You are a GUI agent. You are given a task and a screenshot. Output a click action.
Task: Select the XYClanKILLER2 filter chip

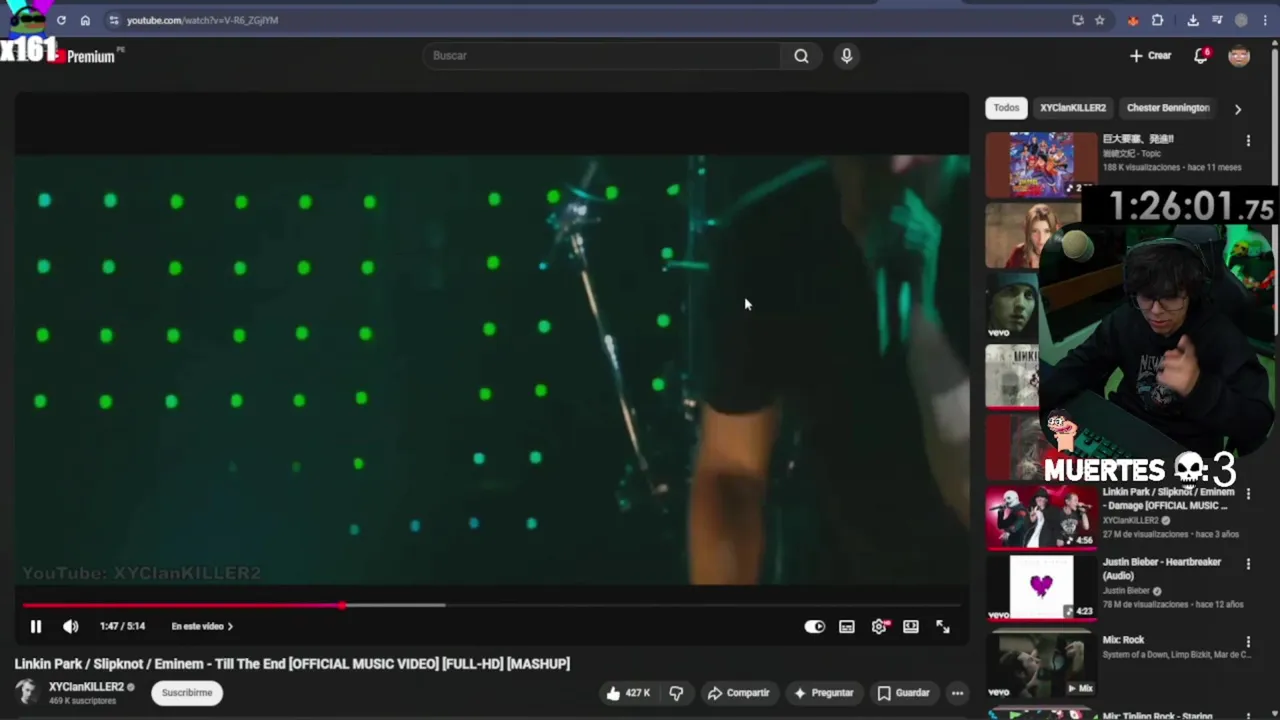click(x=1073, y=108)
